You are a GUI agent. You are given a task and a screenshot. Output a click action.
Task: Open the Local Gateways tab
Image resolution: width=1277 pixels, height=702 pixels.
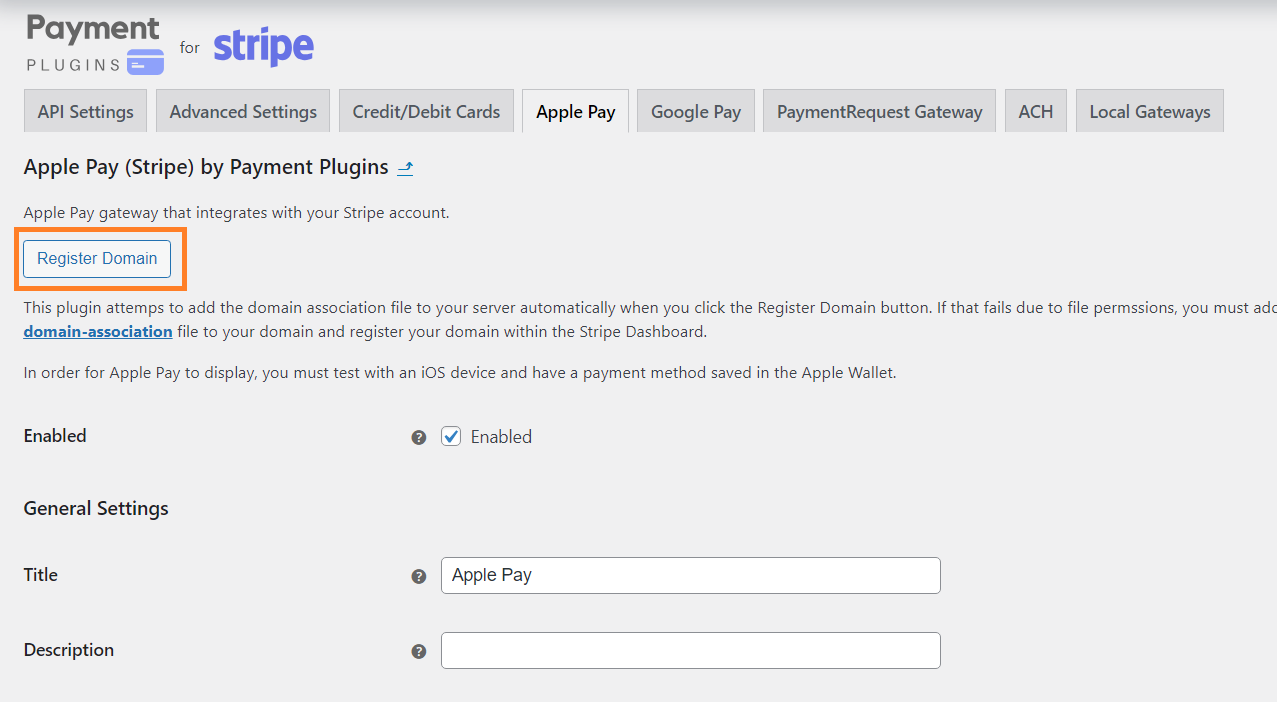pyautogui.click(x=1150, y=111)
